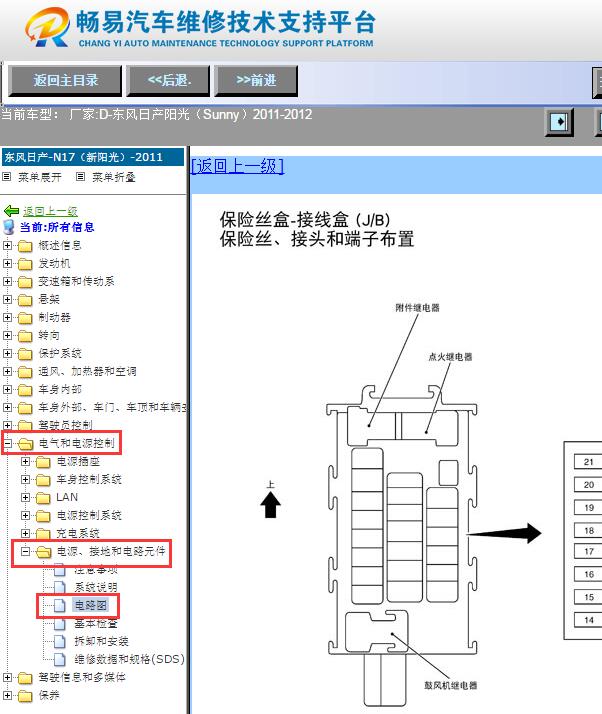Image resolution: width=602 pixels, height=714 pixels.
Task: Expand the 制动器 folder
Action: coord(7,317)
